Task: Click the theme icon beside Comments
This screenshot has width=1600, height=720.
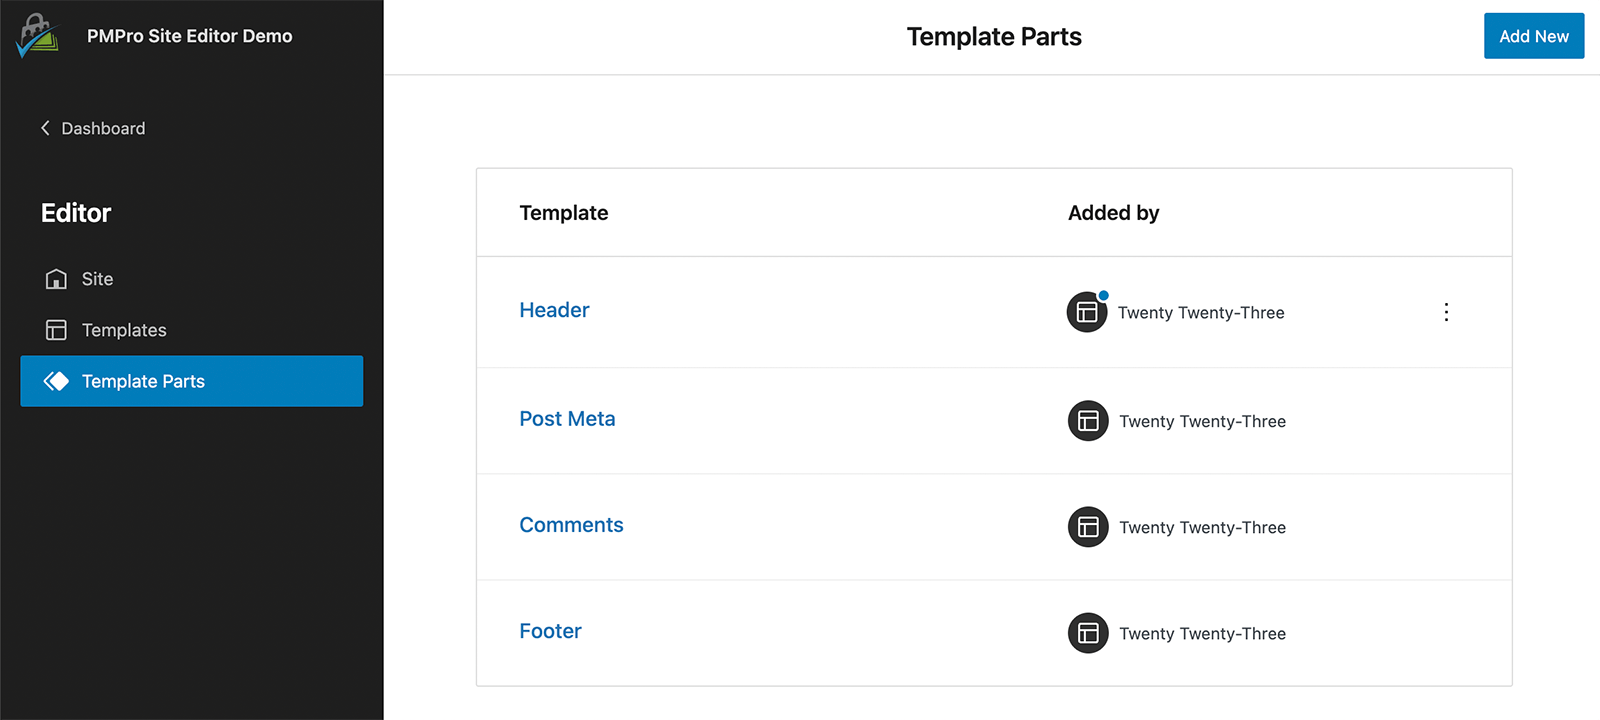Action: [1087, 527]
